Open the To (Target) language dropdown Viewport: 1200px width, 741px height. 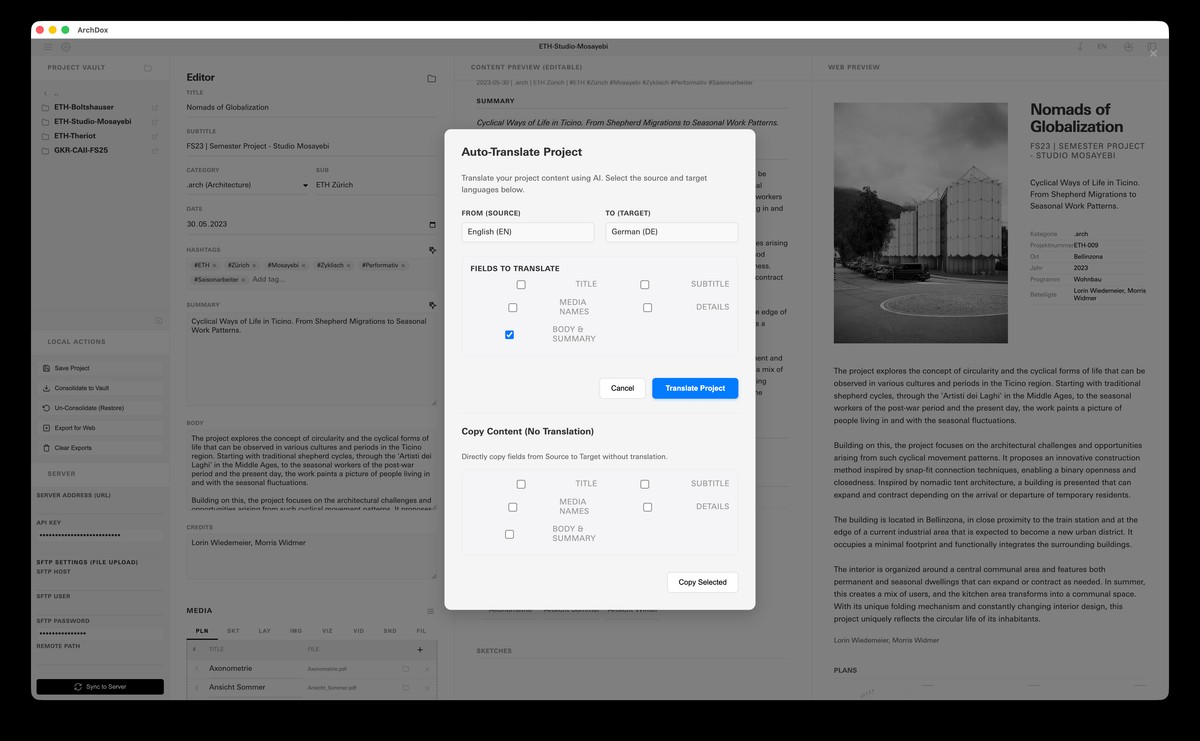671,232
